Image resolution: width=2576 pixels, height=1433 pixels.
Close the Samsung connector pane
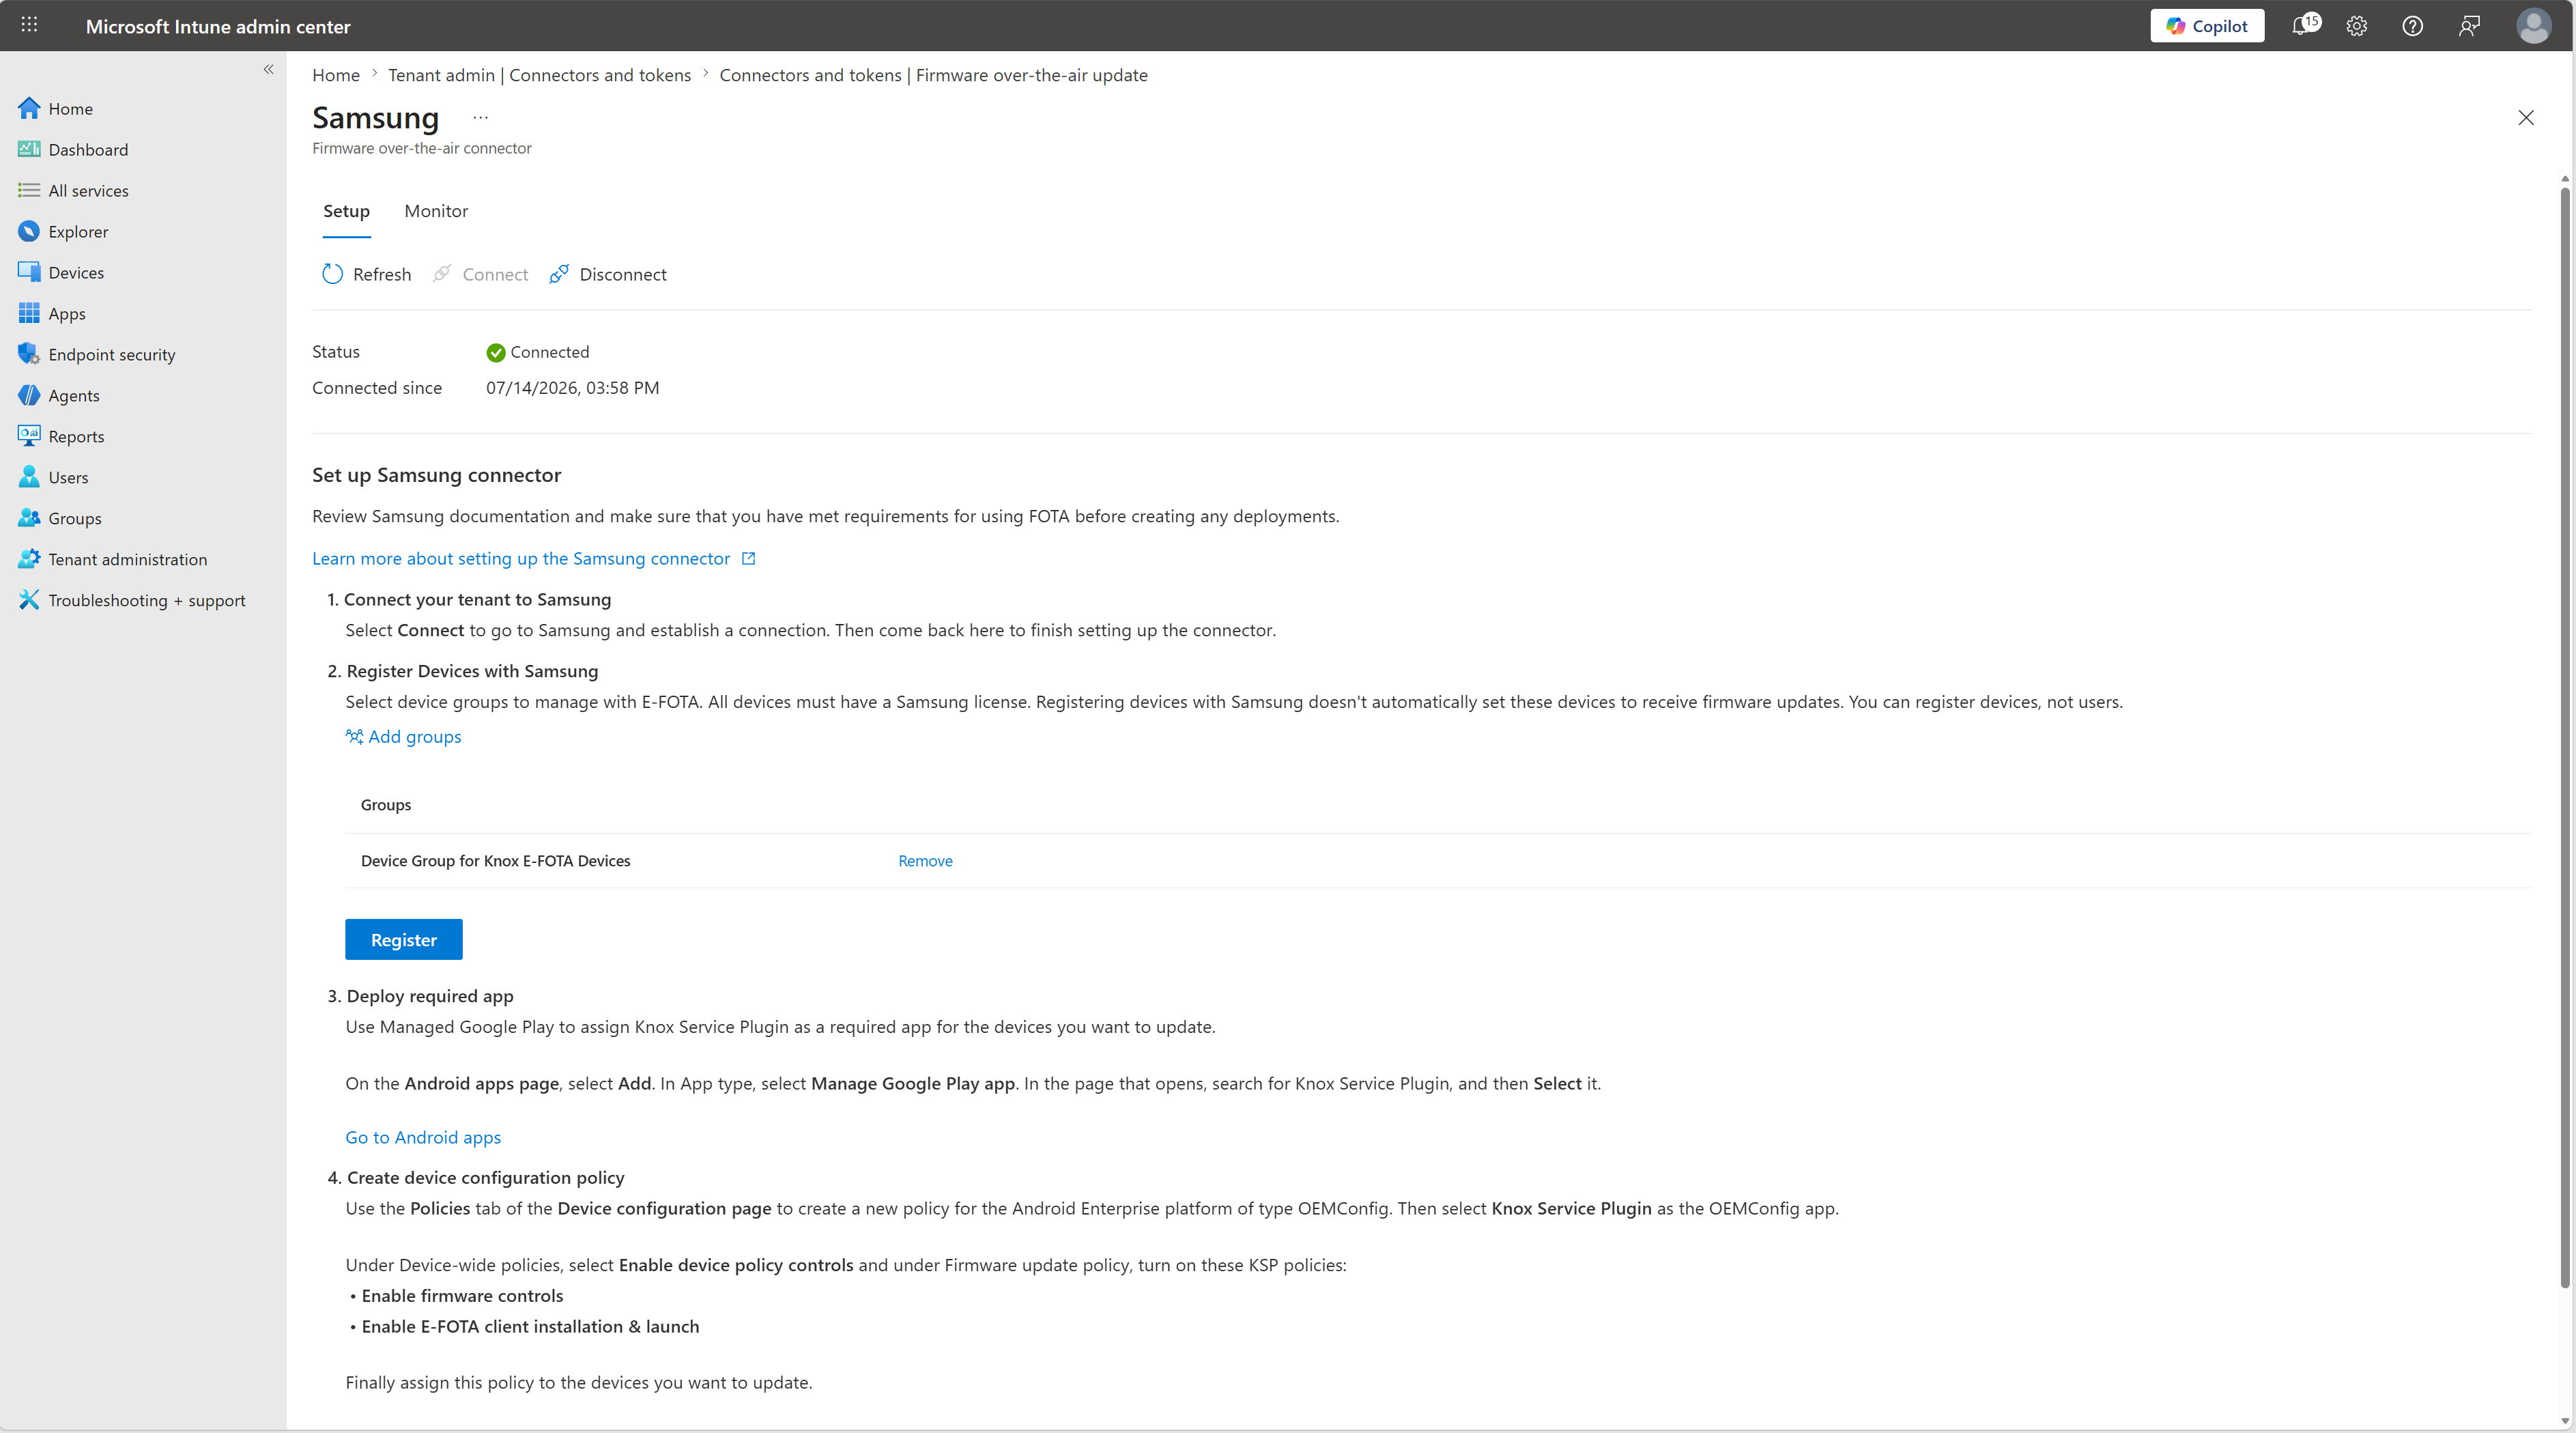click(x=2525, y=118)
